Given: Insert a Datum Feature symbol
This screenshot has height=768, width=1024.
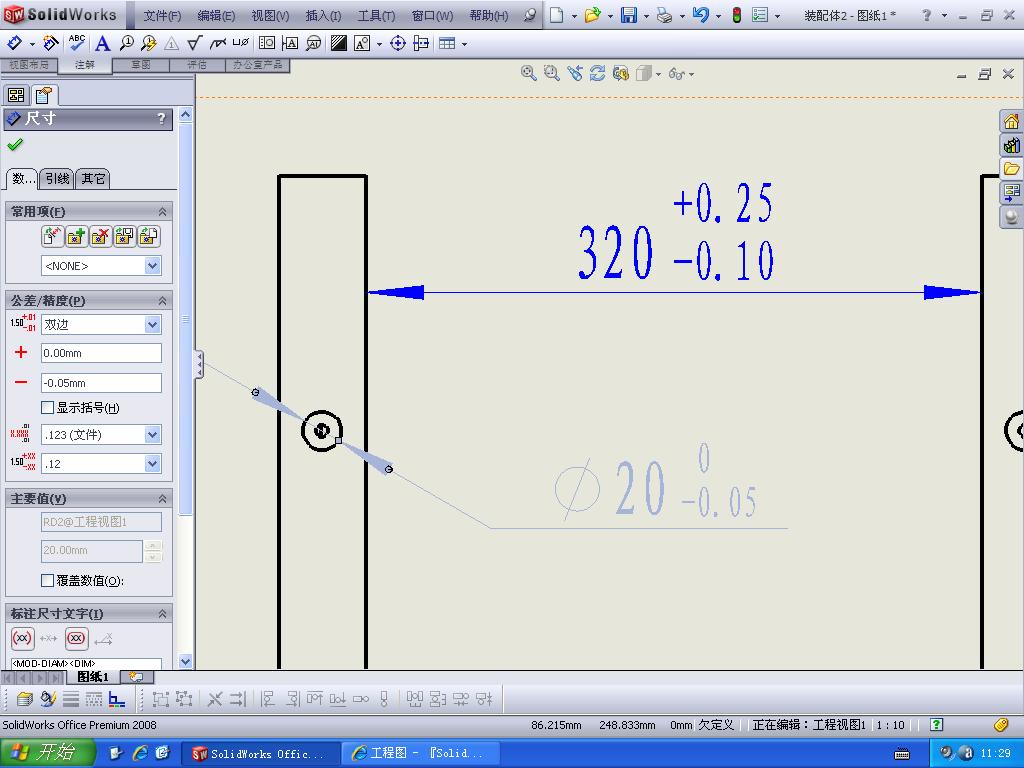Looking at the screenshot, I should coord(290,43).
